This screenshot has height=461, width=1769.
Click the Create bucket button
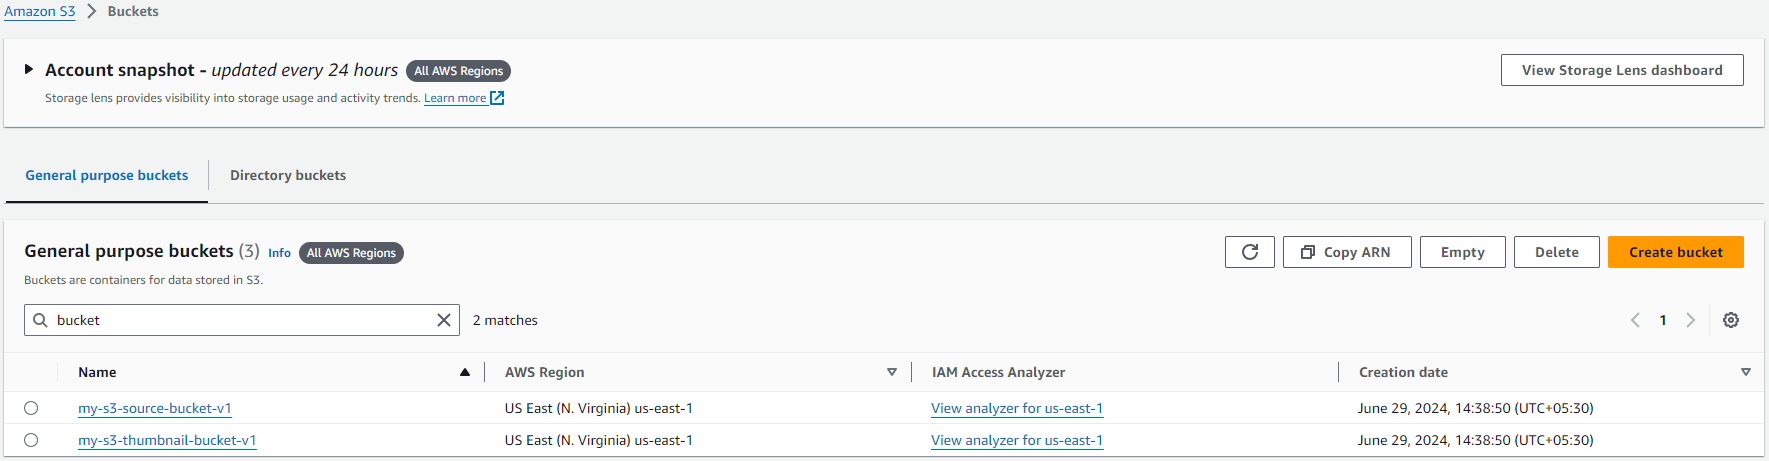[x=1675, y=252]
